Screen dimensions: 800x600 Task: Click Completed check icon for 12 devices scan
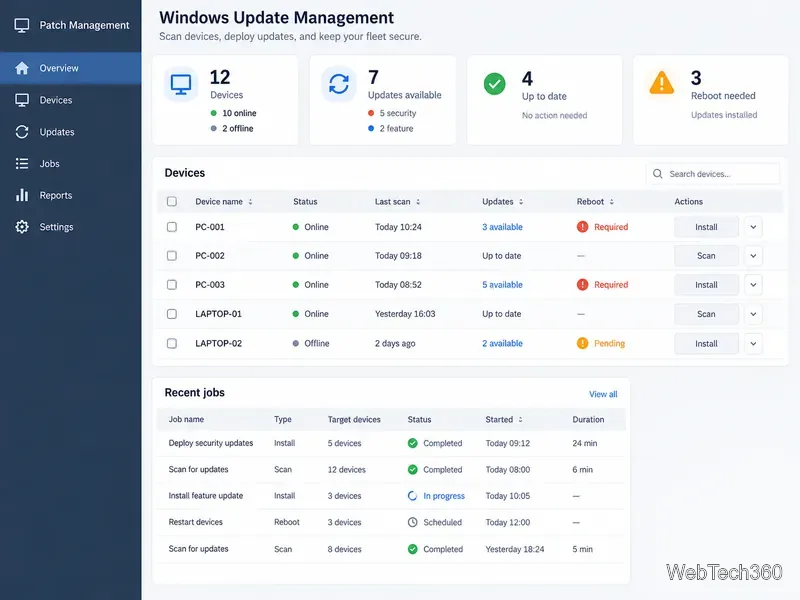coord(412,469)
